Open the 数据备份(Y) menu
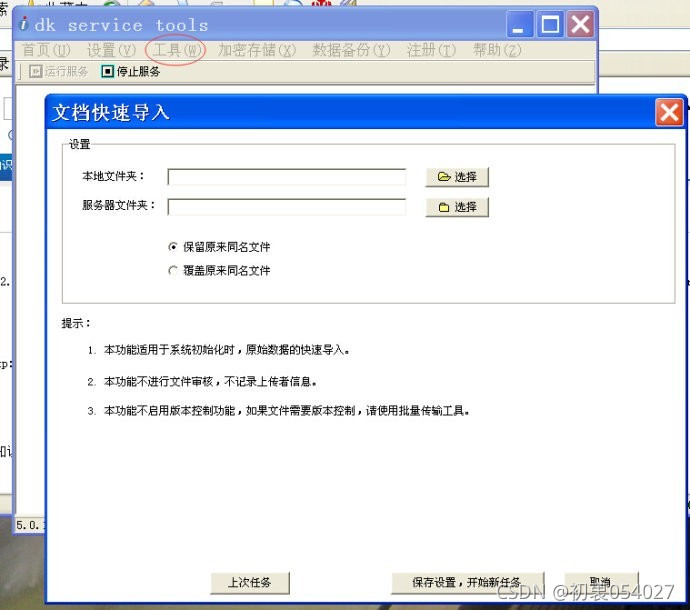690x610 pixels. (351, 50)
